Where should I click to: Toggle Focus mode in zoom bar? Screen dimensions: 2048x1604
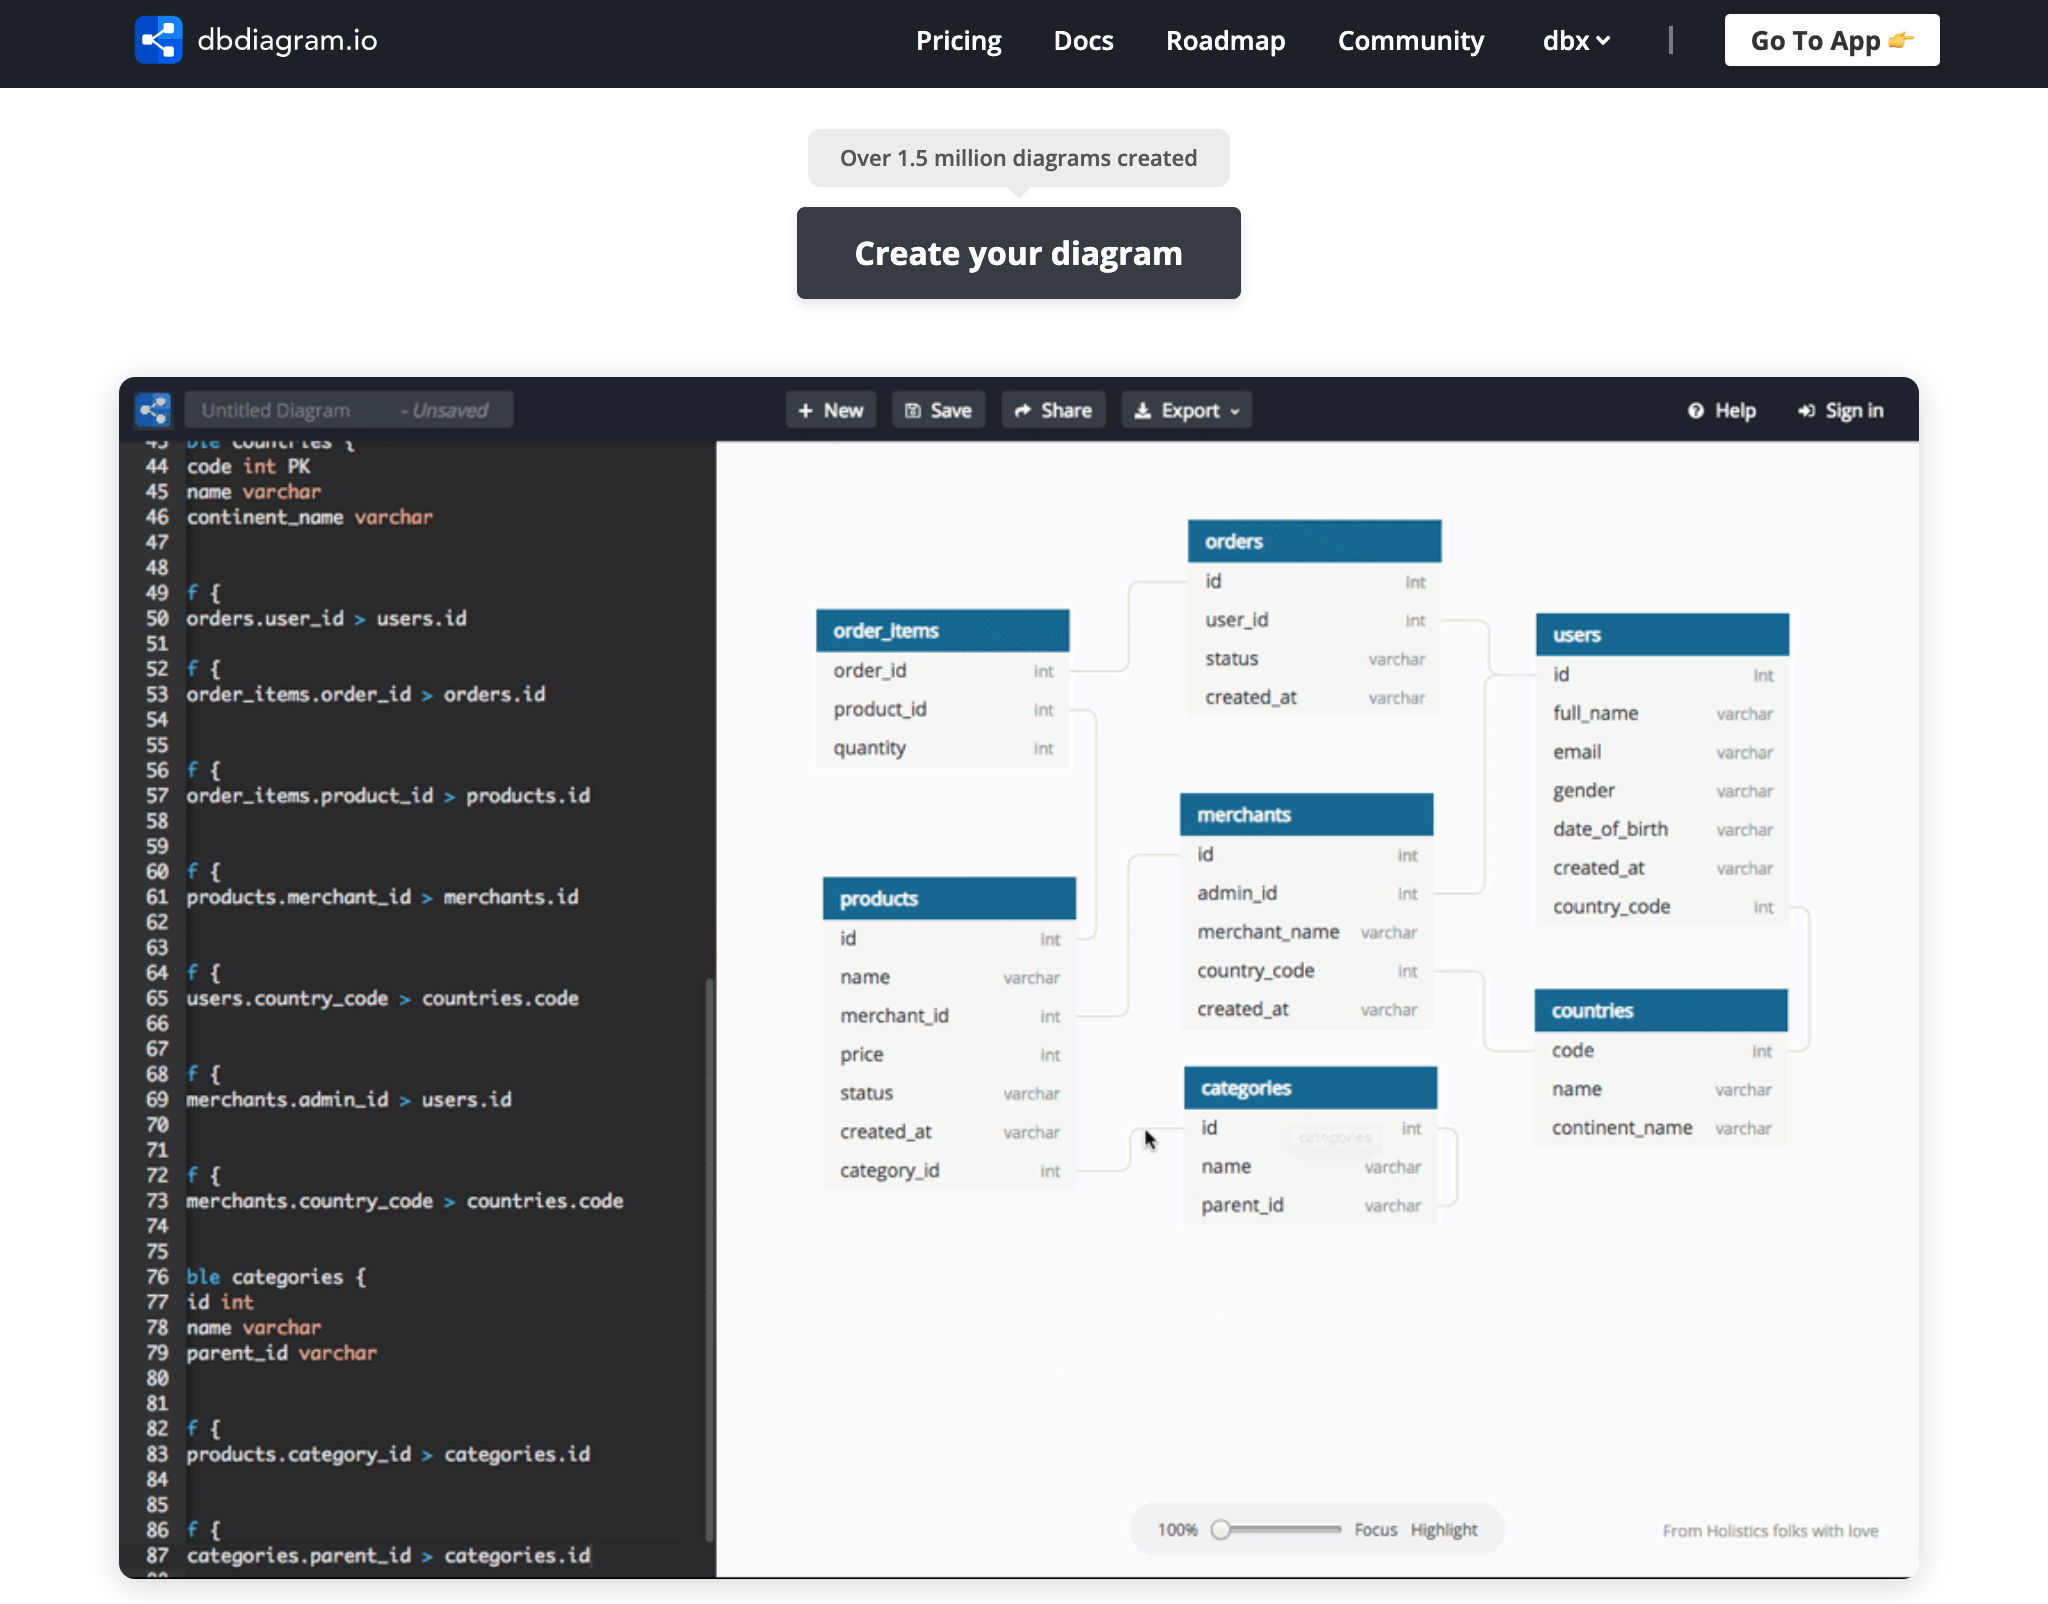[x=1375, y=1530]
